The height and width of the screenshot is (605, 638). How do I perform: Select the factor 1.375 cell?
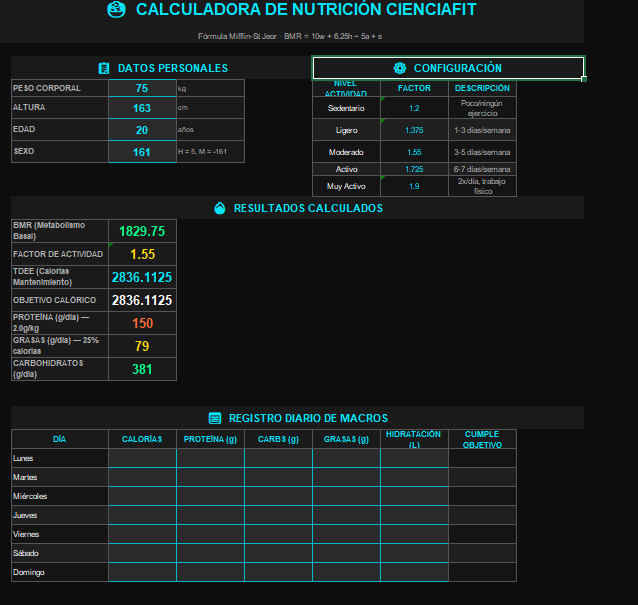(x=414, y=130)
